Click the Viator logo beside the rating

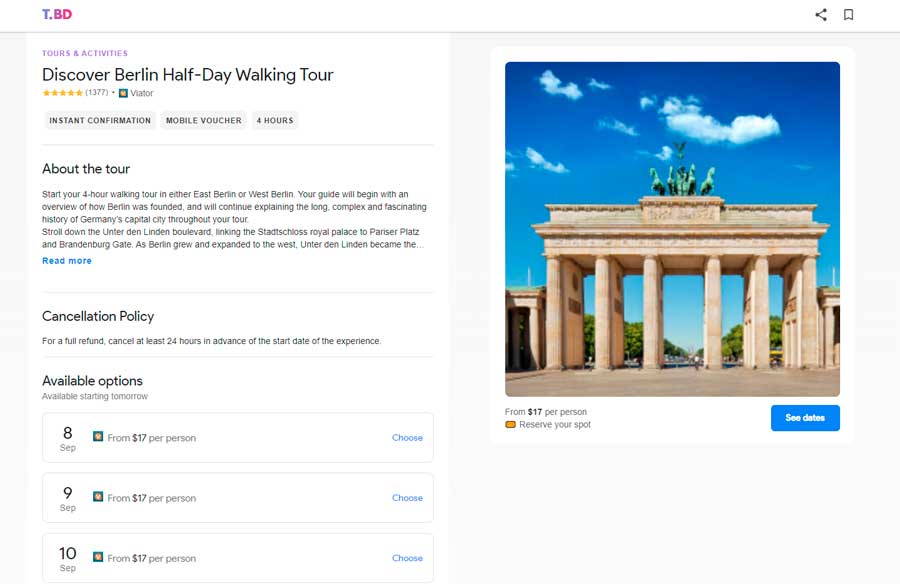(x=123, y=93)
